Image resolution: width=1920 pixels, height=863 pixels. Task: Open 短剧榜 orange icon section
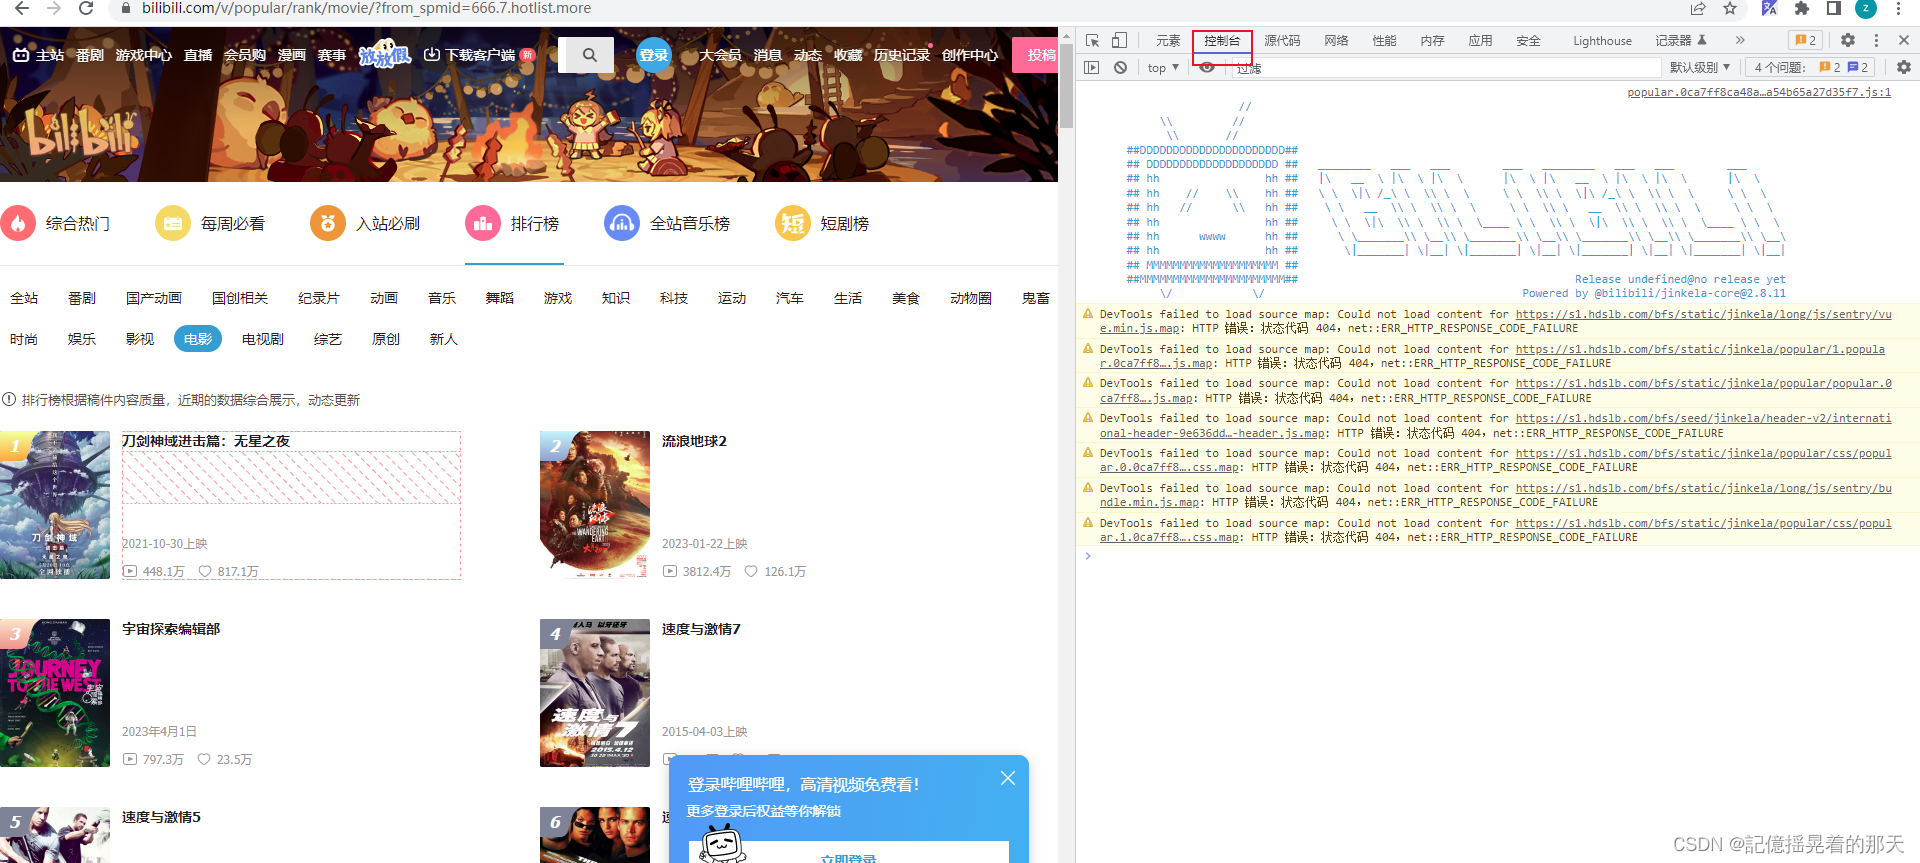point(793,223)
